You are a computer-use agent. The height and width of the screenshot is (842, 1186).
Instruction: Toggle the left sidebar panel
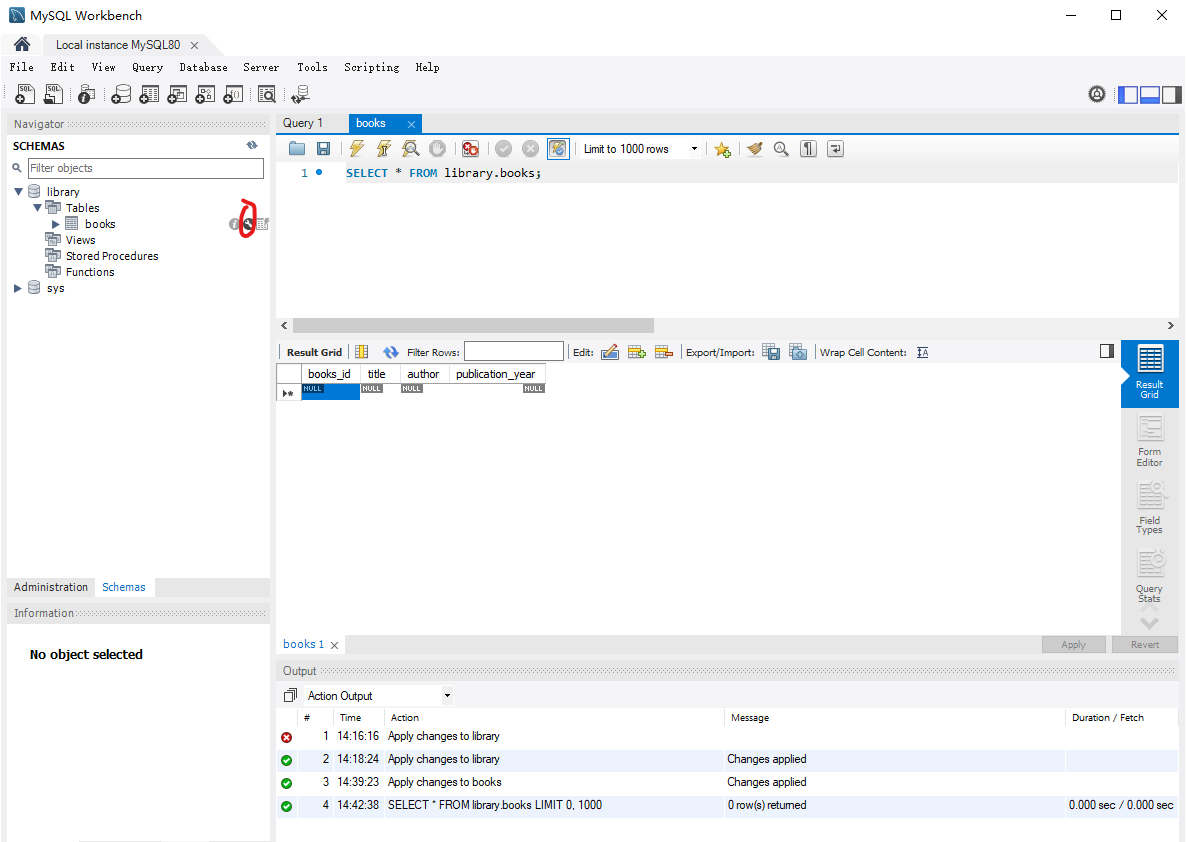tap(1128, 95)
